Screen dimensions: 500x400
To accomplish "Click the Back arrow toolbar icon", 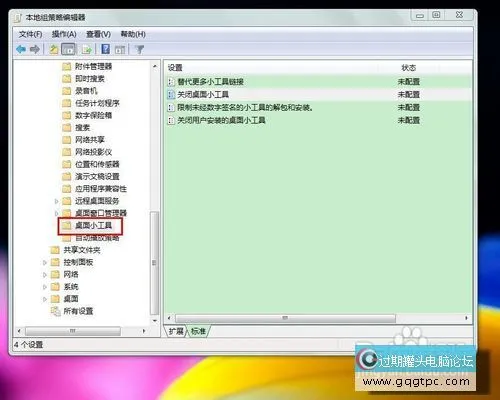I will tap(21, 50).
